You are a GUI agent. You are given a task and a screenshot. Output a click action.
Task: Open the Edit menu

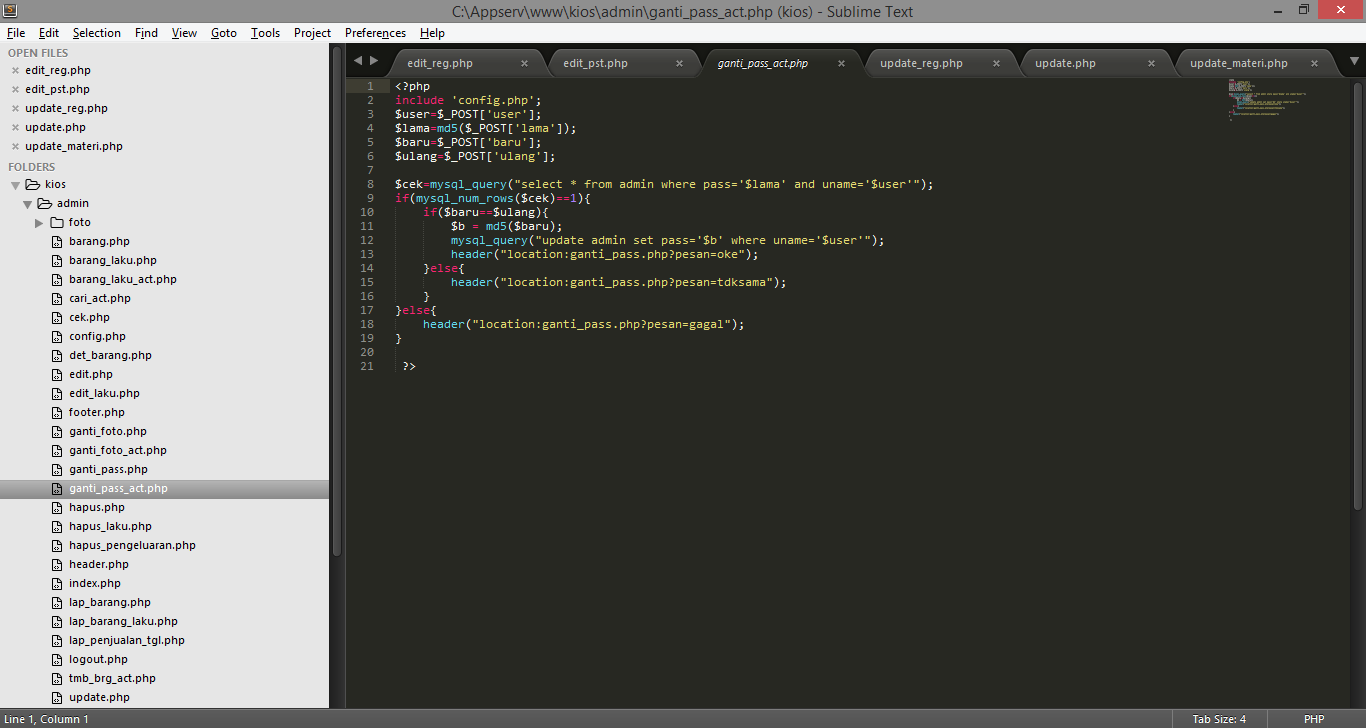pos(49,33)
